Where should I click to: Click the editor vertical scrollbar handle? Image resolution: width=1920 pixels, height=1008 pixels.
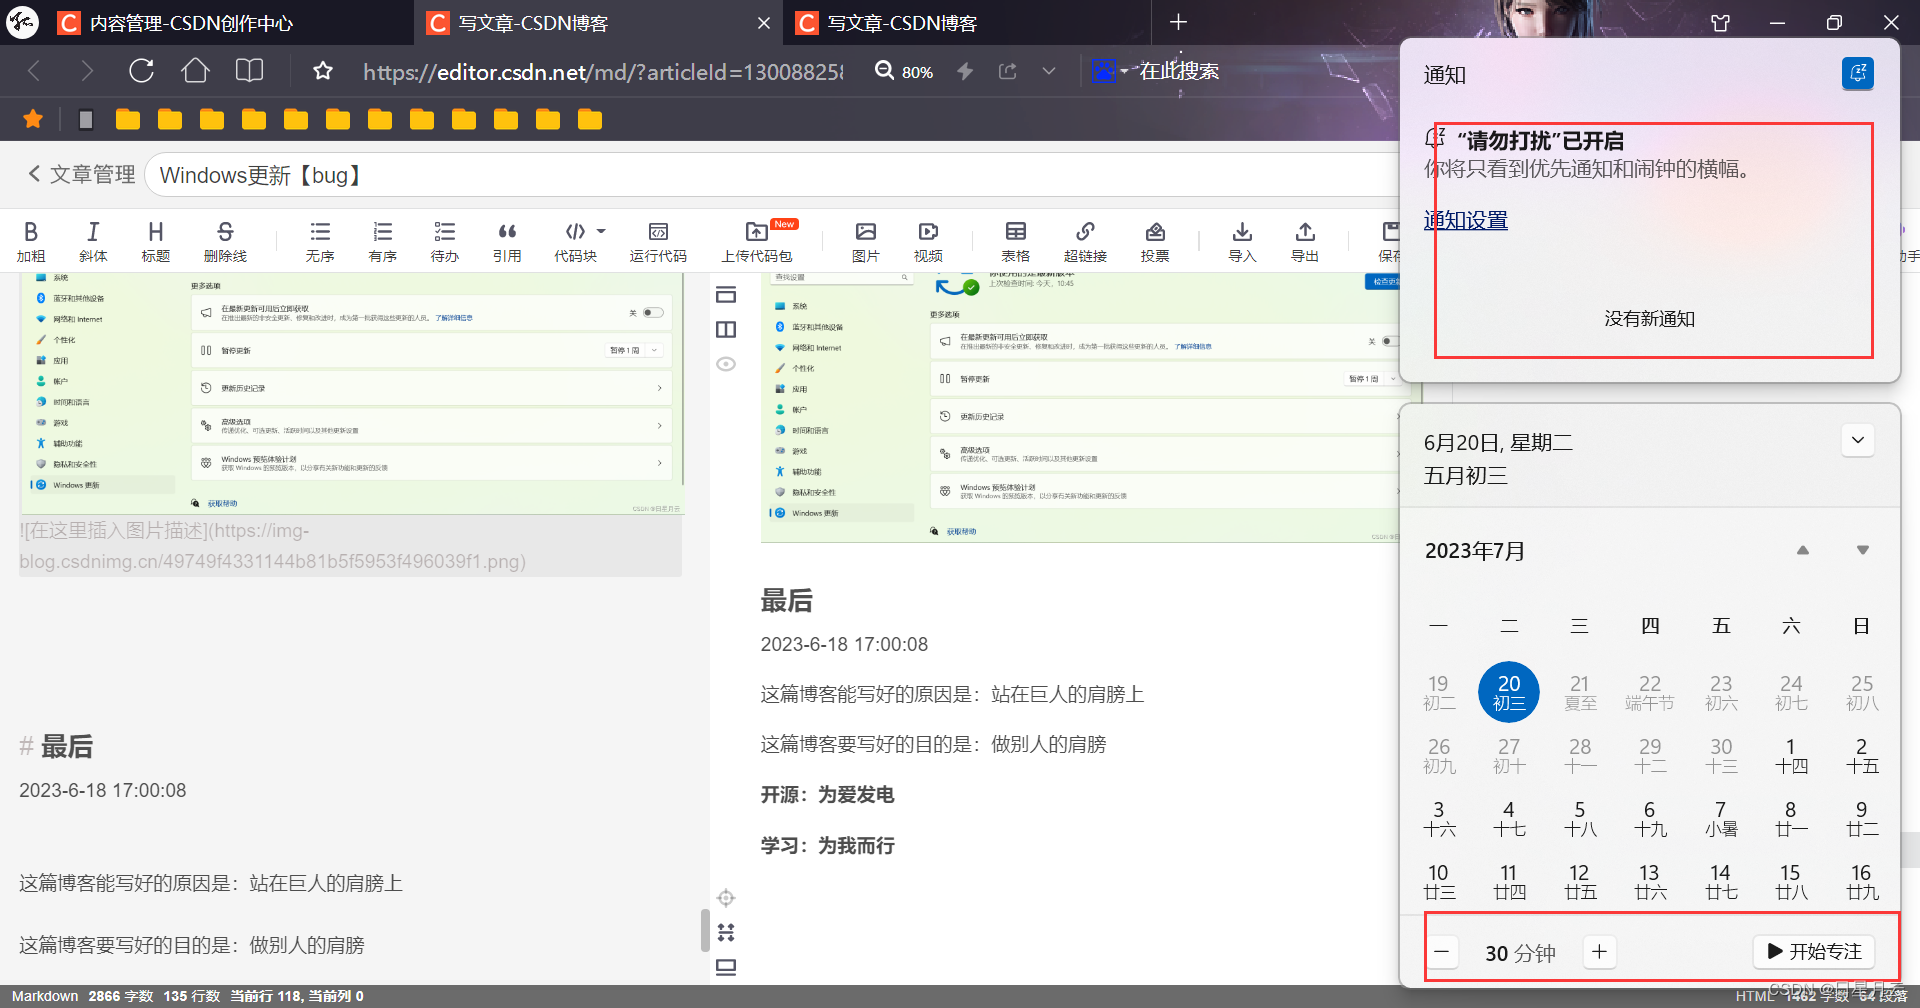coord(705,930)
